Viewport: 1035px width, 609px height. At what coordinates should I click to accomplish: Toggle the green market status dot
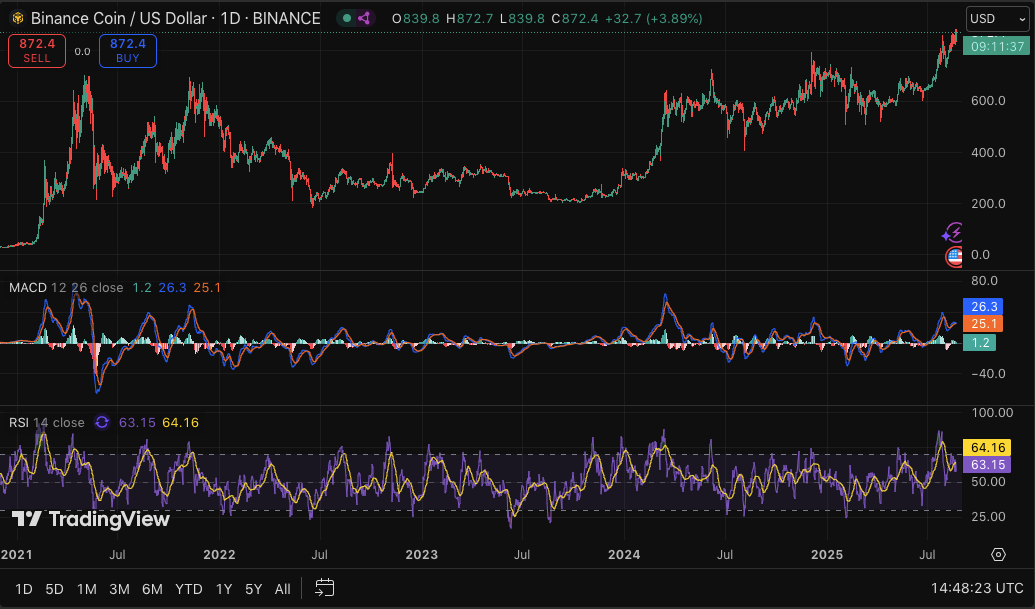pos(345,18)
